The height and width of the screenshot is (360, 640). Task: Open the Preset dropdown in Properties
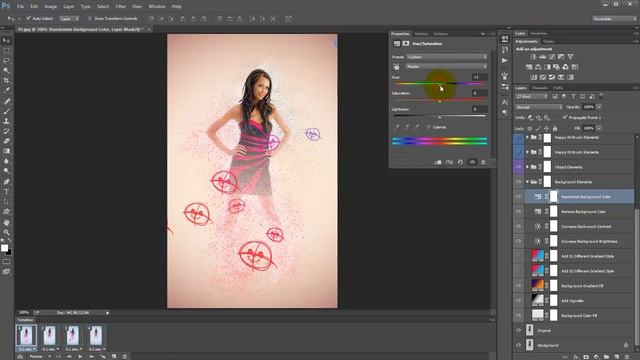tap(446, 57)
